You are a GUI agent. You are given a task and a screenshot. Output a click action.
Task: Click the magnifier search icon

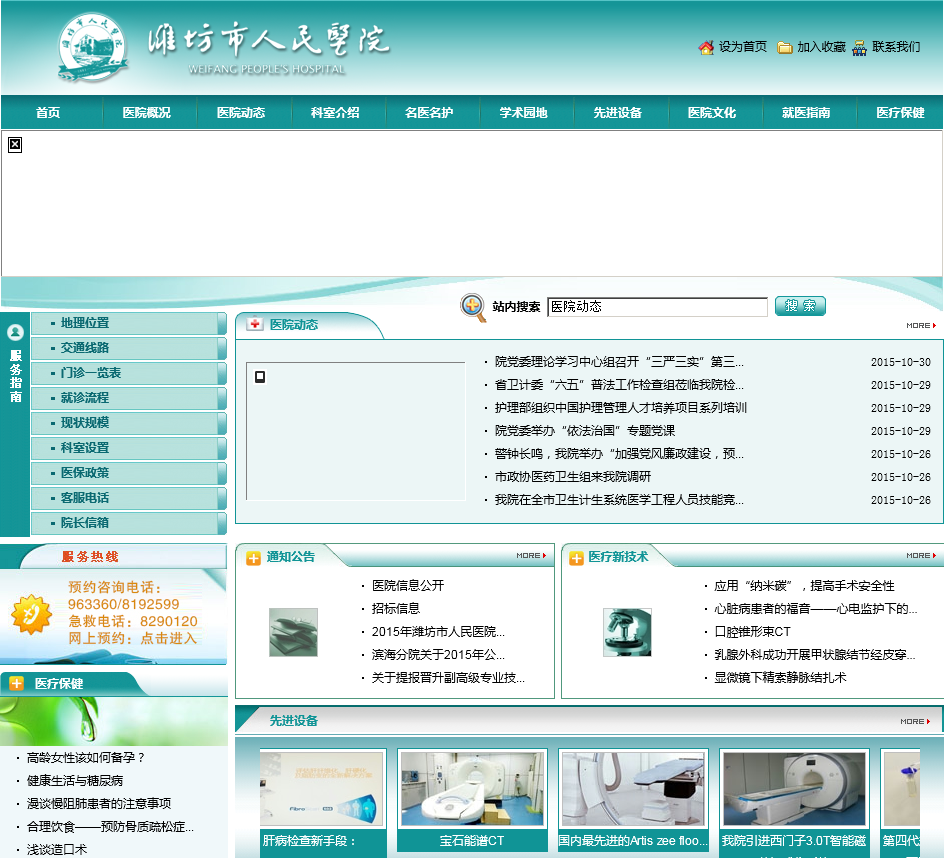point(473,307)
